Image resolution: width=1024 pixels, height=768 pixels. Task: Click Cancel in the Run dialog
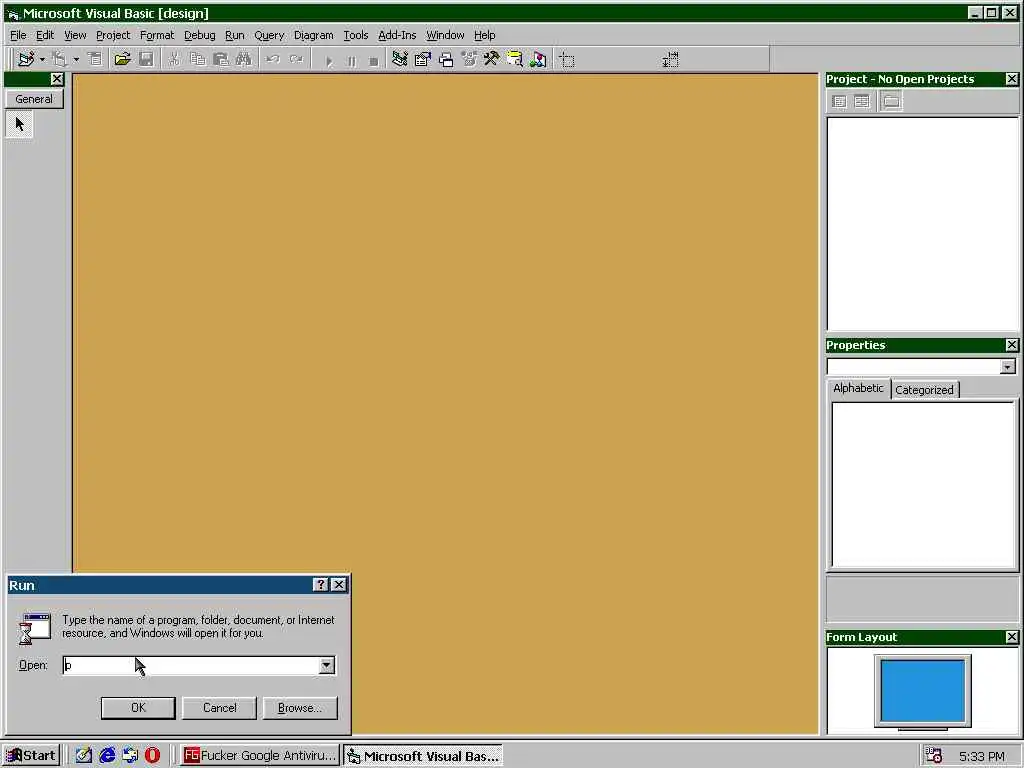[219, 708]
